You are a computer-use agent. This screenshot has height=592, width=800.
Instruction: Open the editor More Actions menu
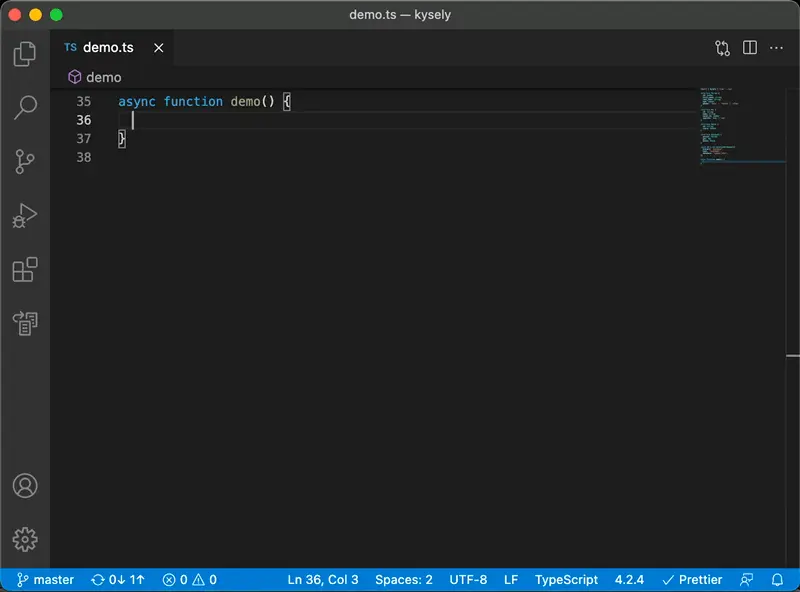coord(778,47)
